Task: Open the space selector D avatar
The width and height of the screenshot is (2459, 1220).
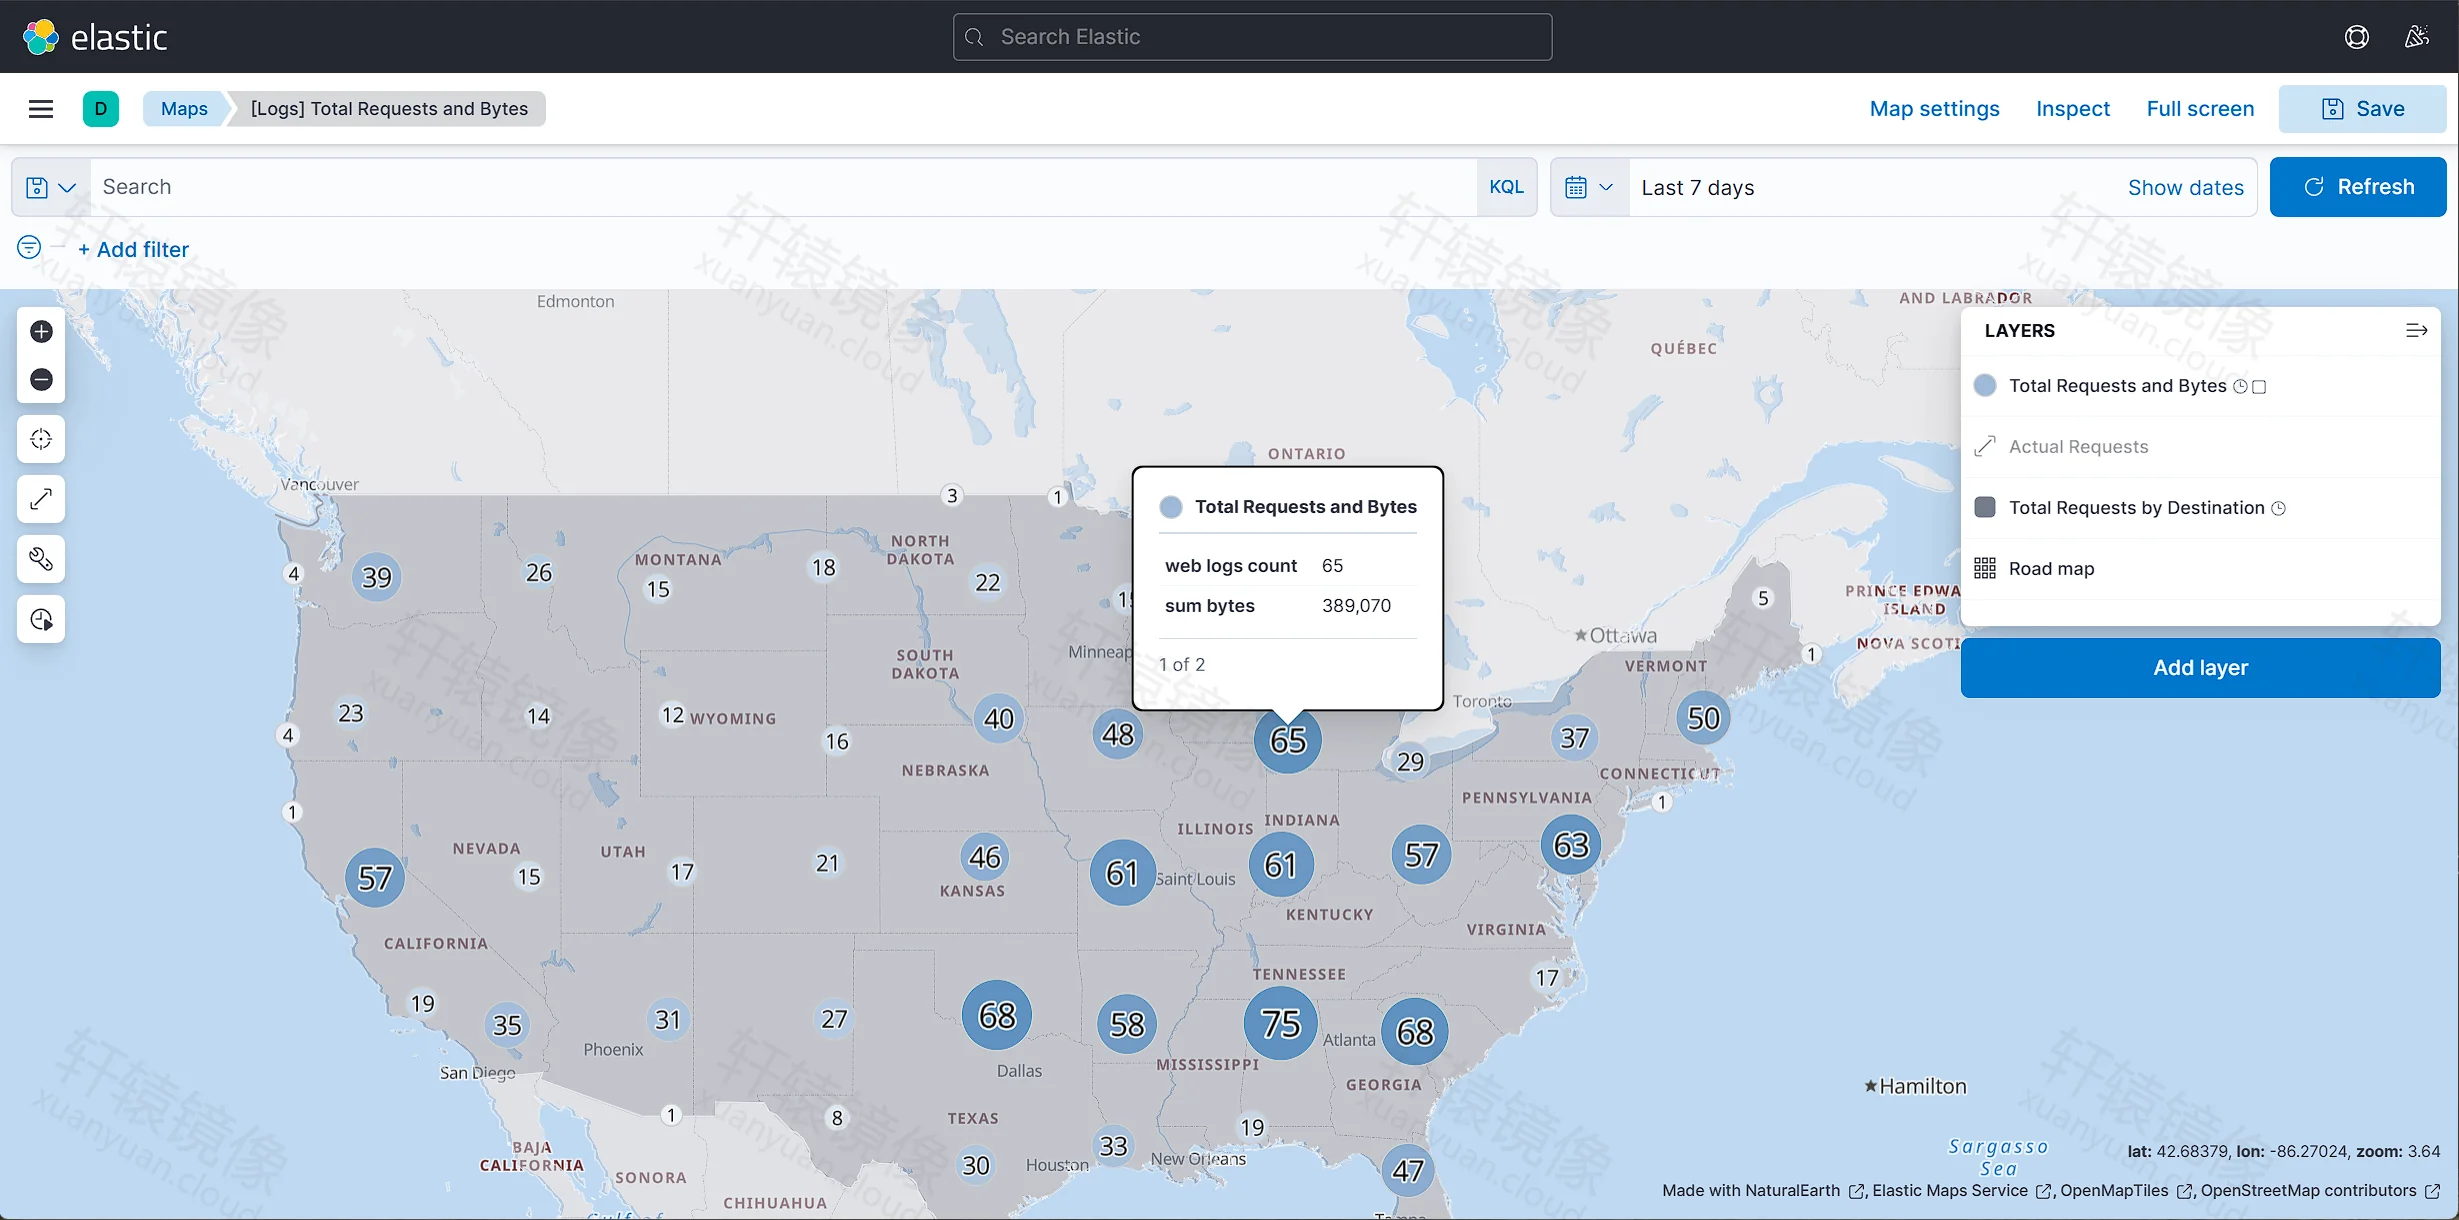Action: click(x=101, y=109)
